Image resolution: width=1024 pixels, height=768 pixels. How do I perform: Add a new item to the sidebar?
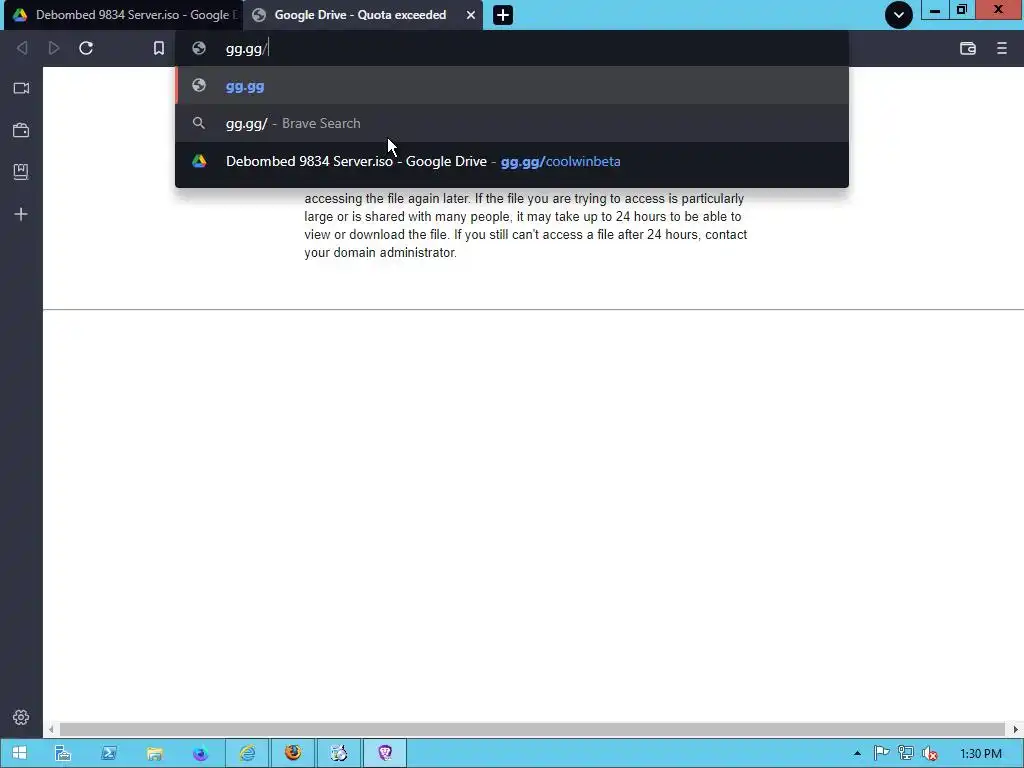(21, 214)
